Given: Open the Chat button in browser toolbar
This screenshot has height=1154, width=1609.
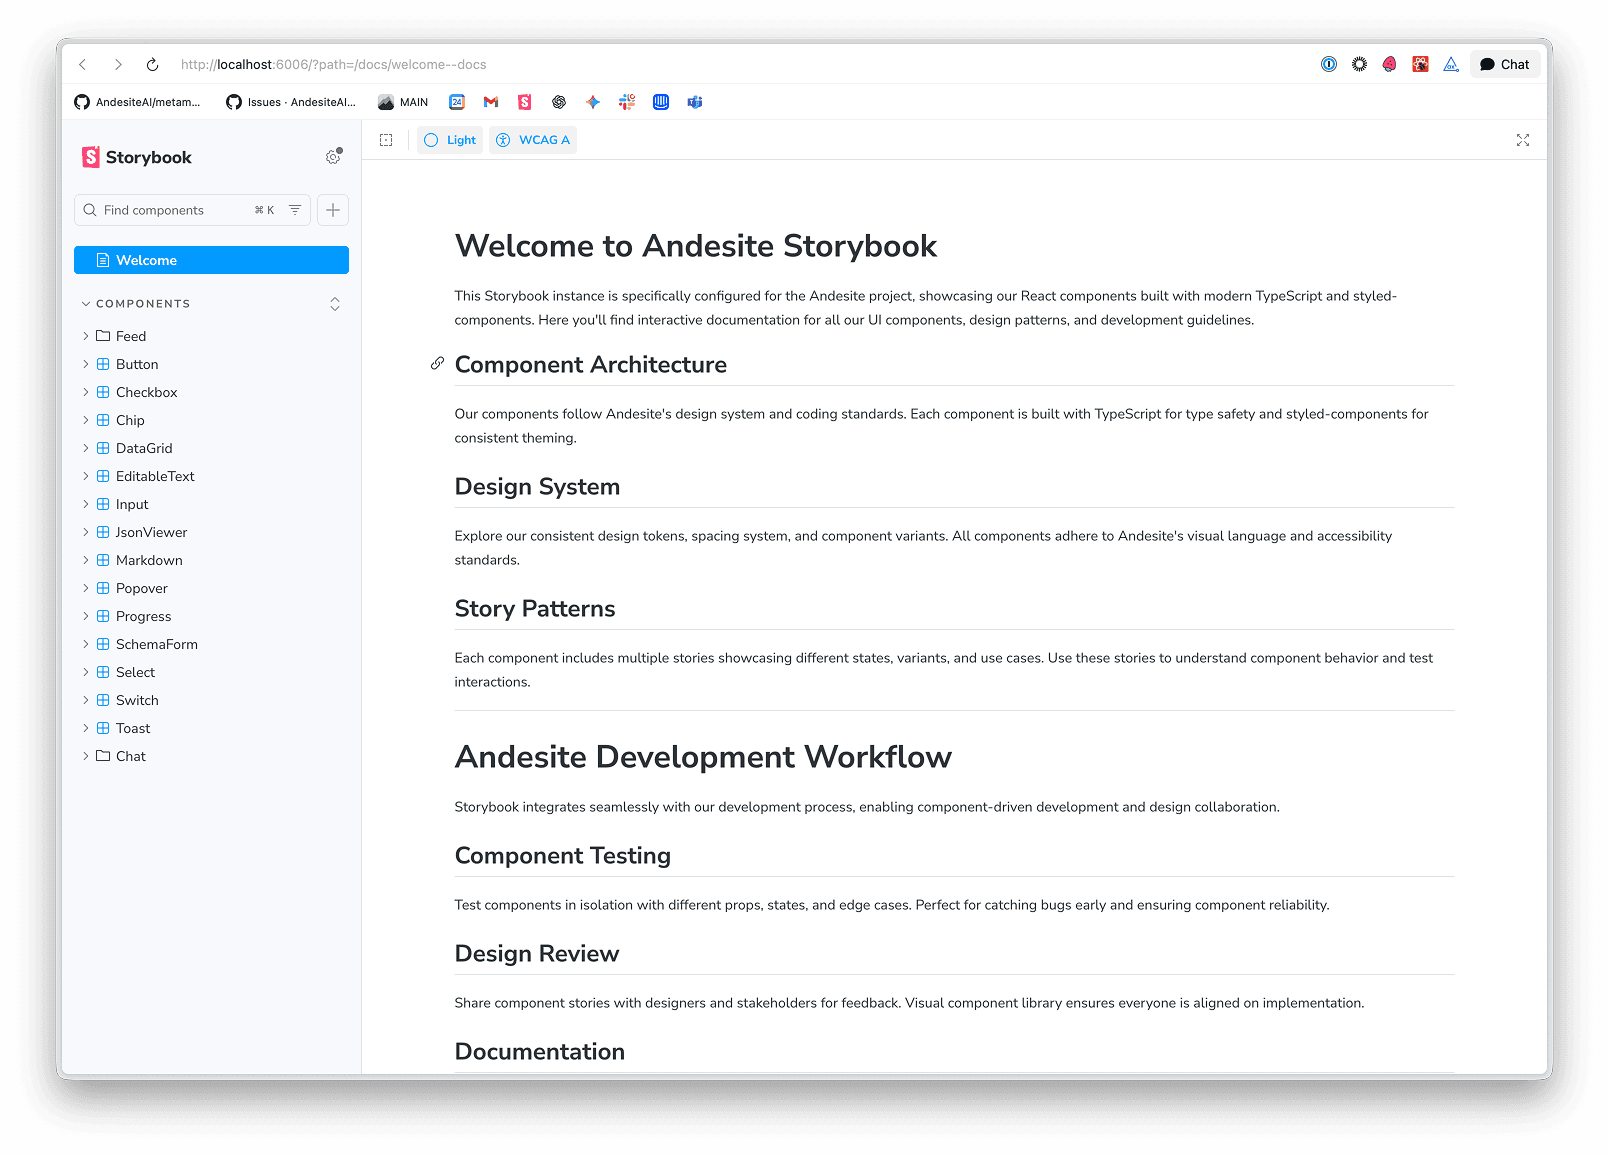Looking at the screenshot, I should (1504, 63).
